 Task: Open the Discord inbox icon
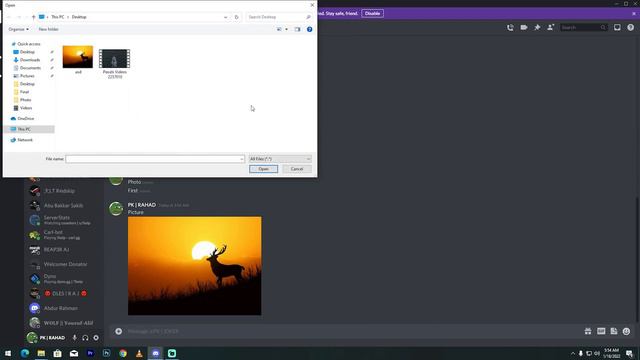click(x=617, y=27)
